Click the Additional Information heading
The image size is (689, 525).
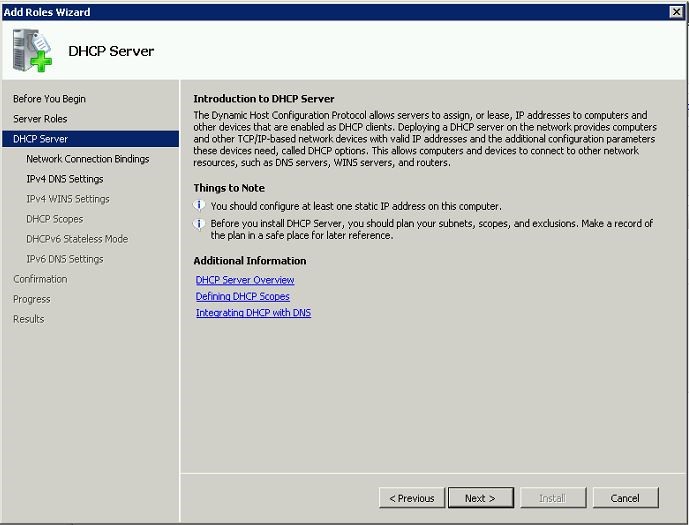click(250, 261)
